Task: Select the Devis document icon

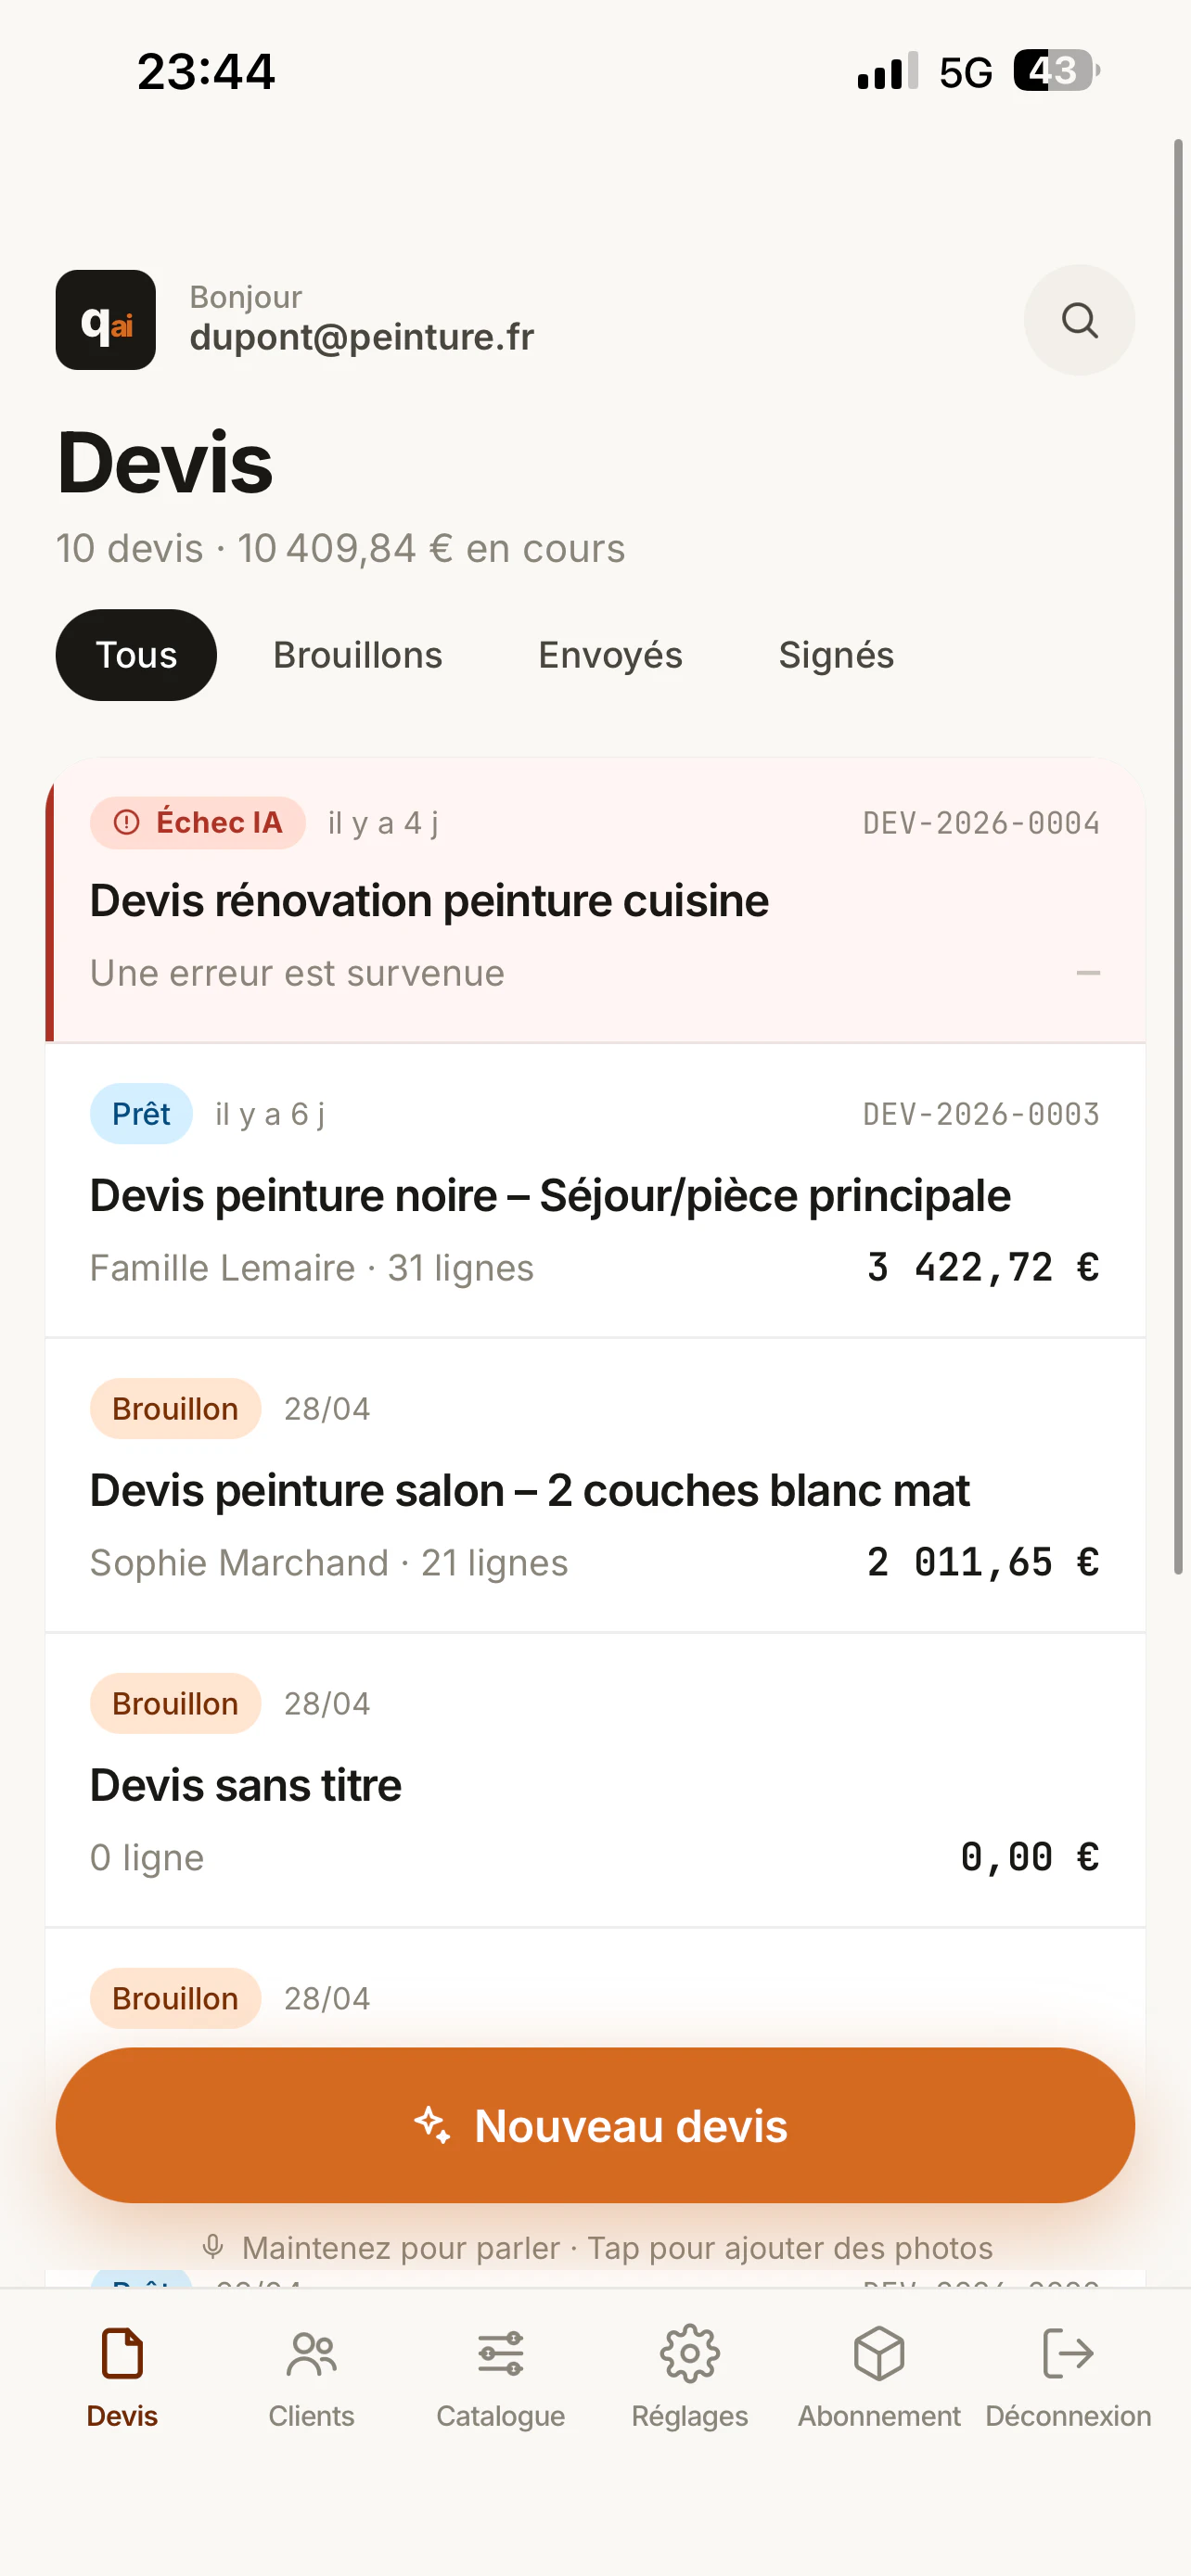Action: click(x=122, y=2353)
